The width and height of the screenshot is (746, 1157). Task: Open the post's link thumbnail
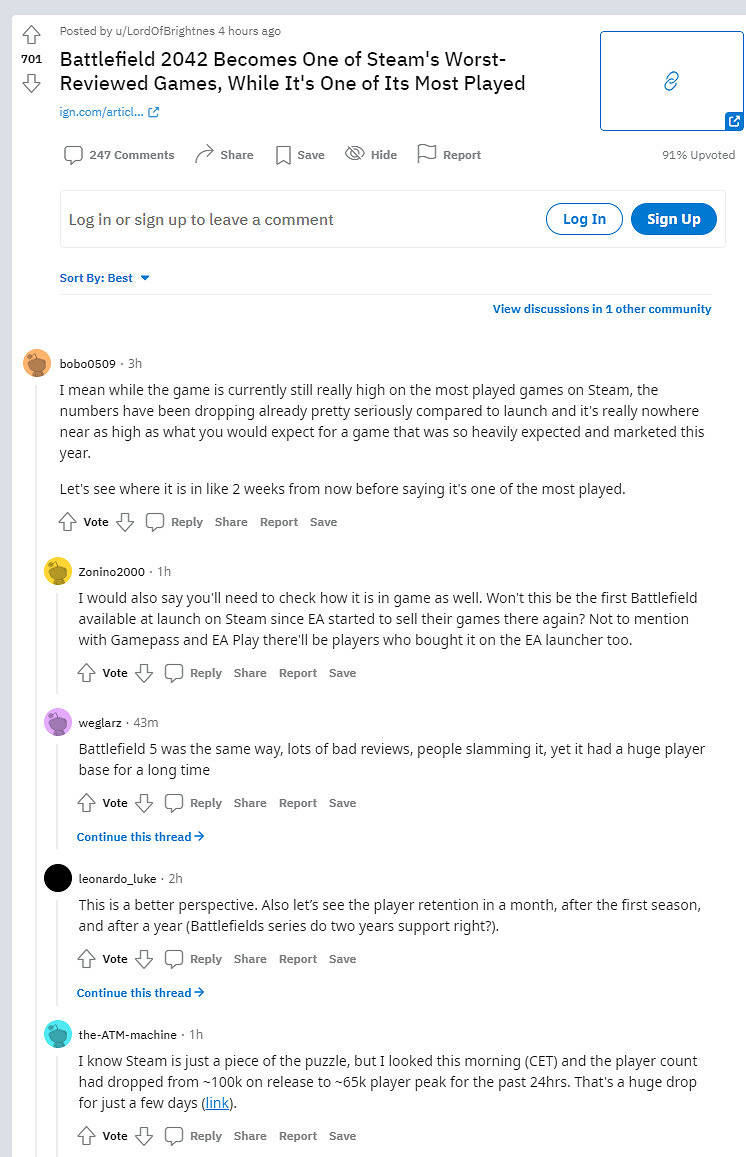click(671, 81)
